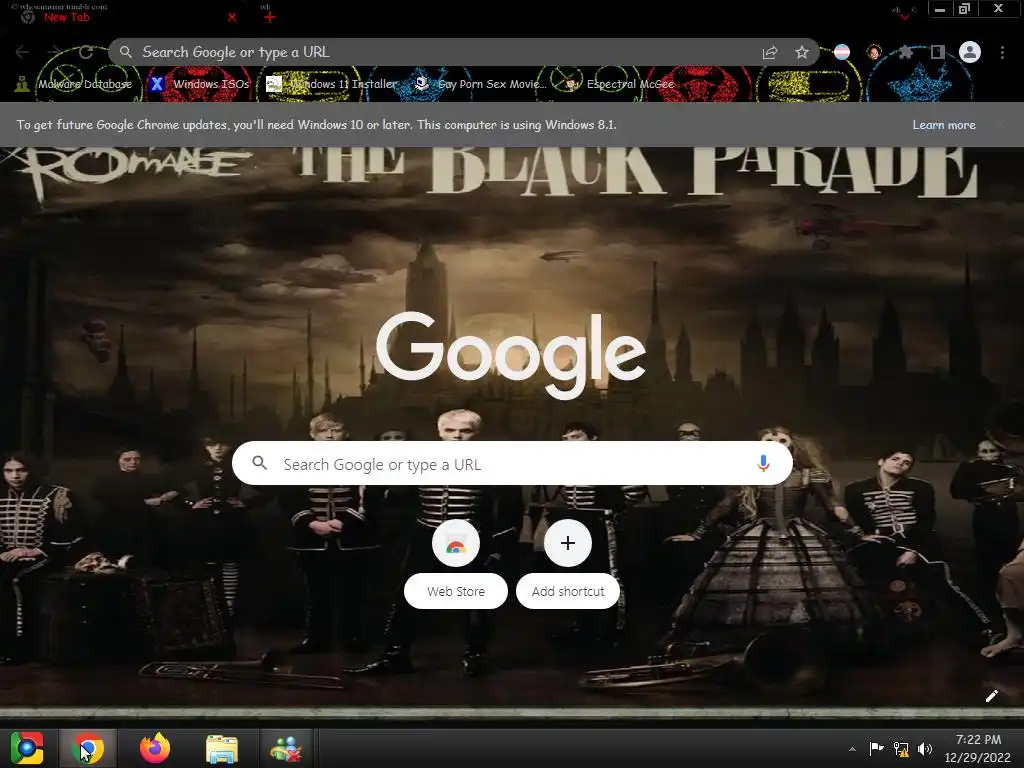The height and width of the screenshot is (768, 1024).
Task: Start voice search with microphone
Action: click(x=763, y=464)
